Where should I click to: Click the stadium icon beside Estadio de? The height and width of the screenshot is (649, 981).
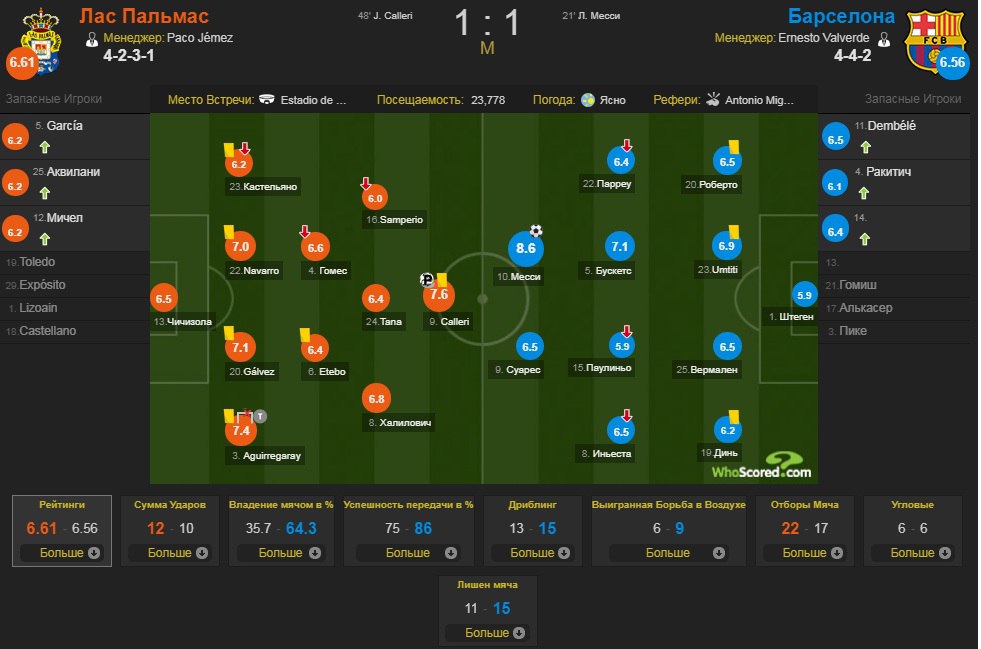click(267, 100)
